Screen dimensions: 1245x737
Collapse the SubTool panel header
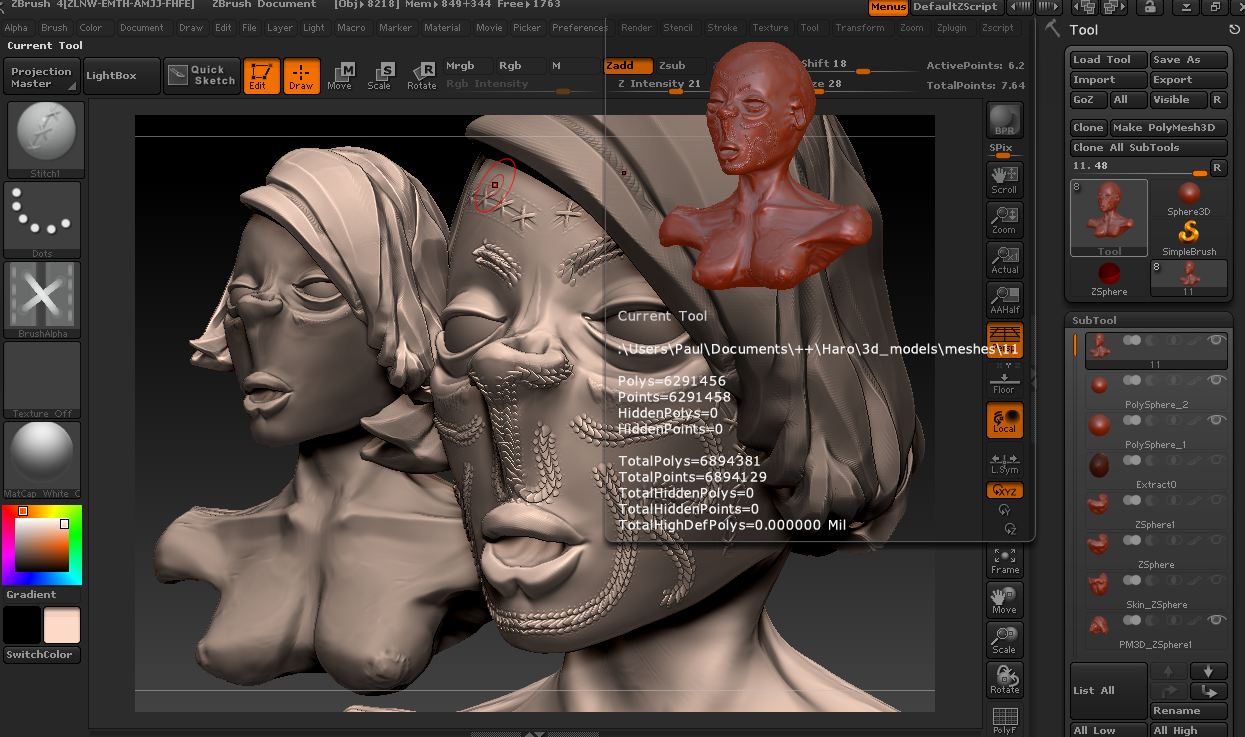[1094, 320]
